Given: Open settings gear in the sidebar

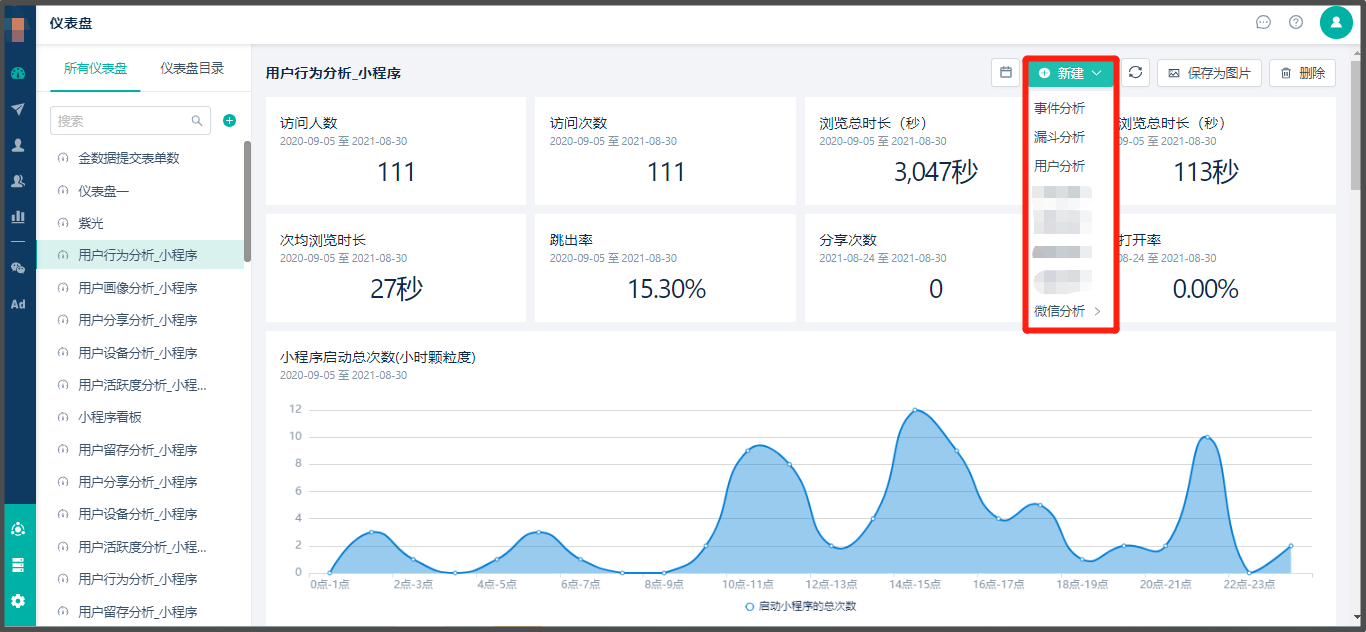Looking at the screenshot, I should 18,601.
